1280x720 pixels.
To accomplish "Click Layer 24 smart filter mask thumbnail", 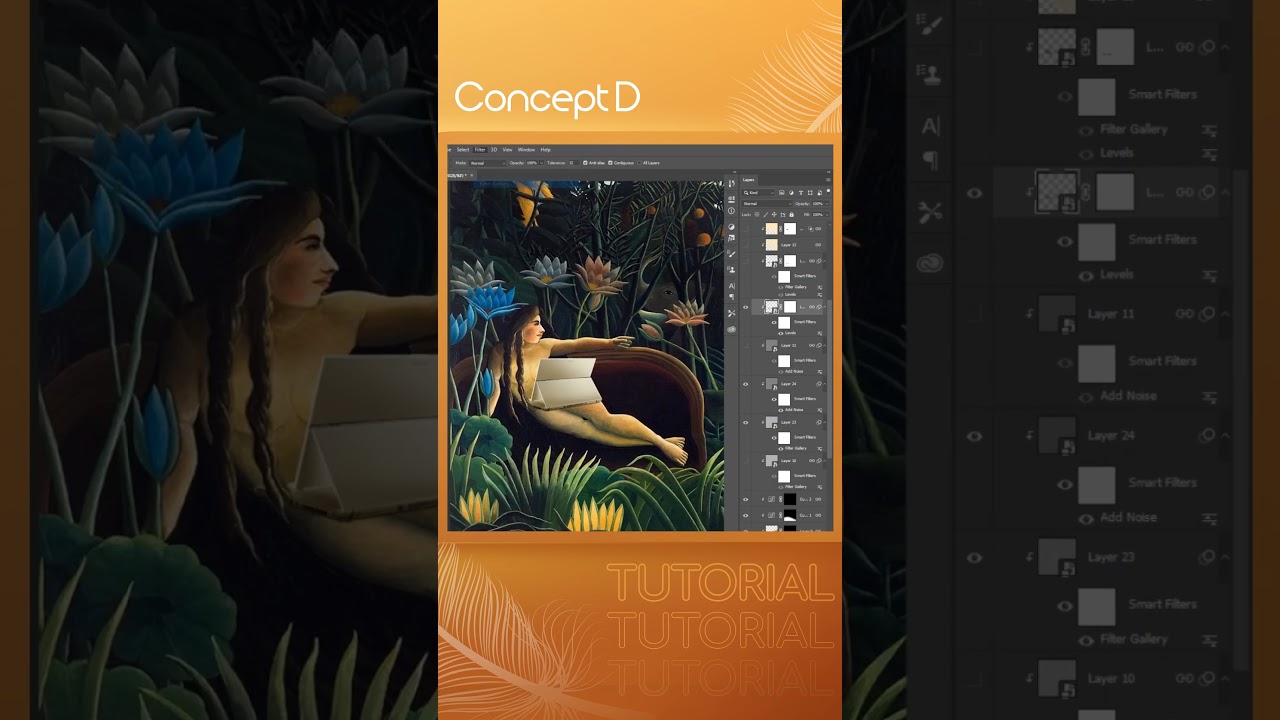I will pos(784,399).
